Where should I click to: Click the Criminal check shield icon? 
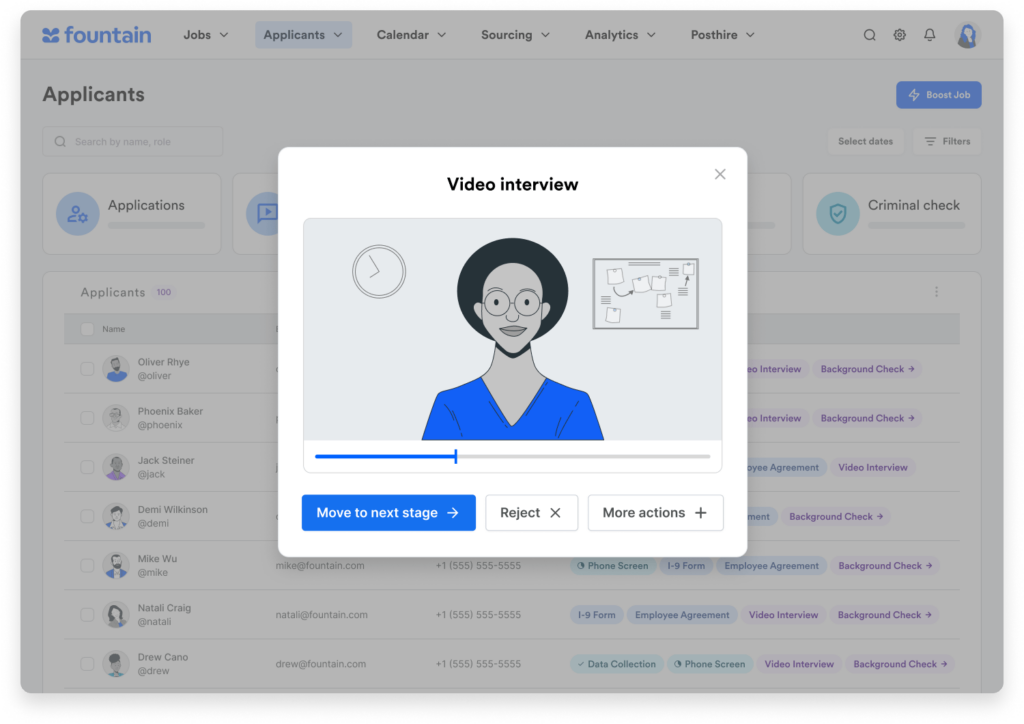[x=838, y=213]
